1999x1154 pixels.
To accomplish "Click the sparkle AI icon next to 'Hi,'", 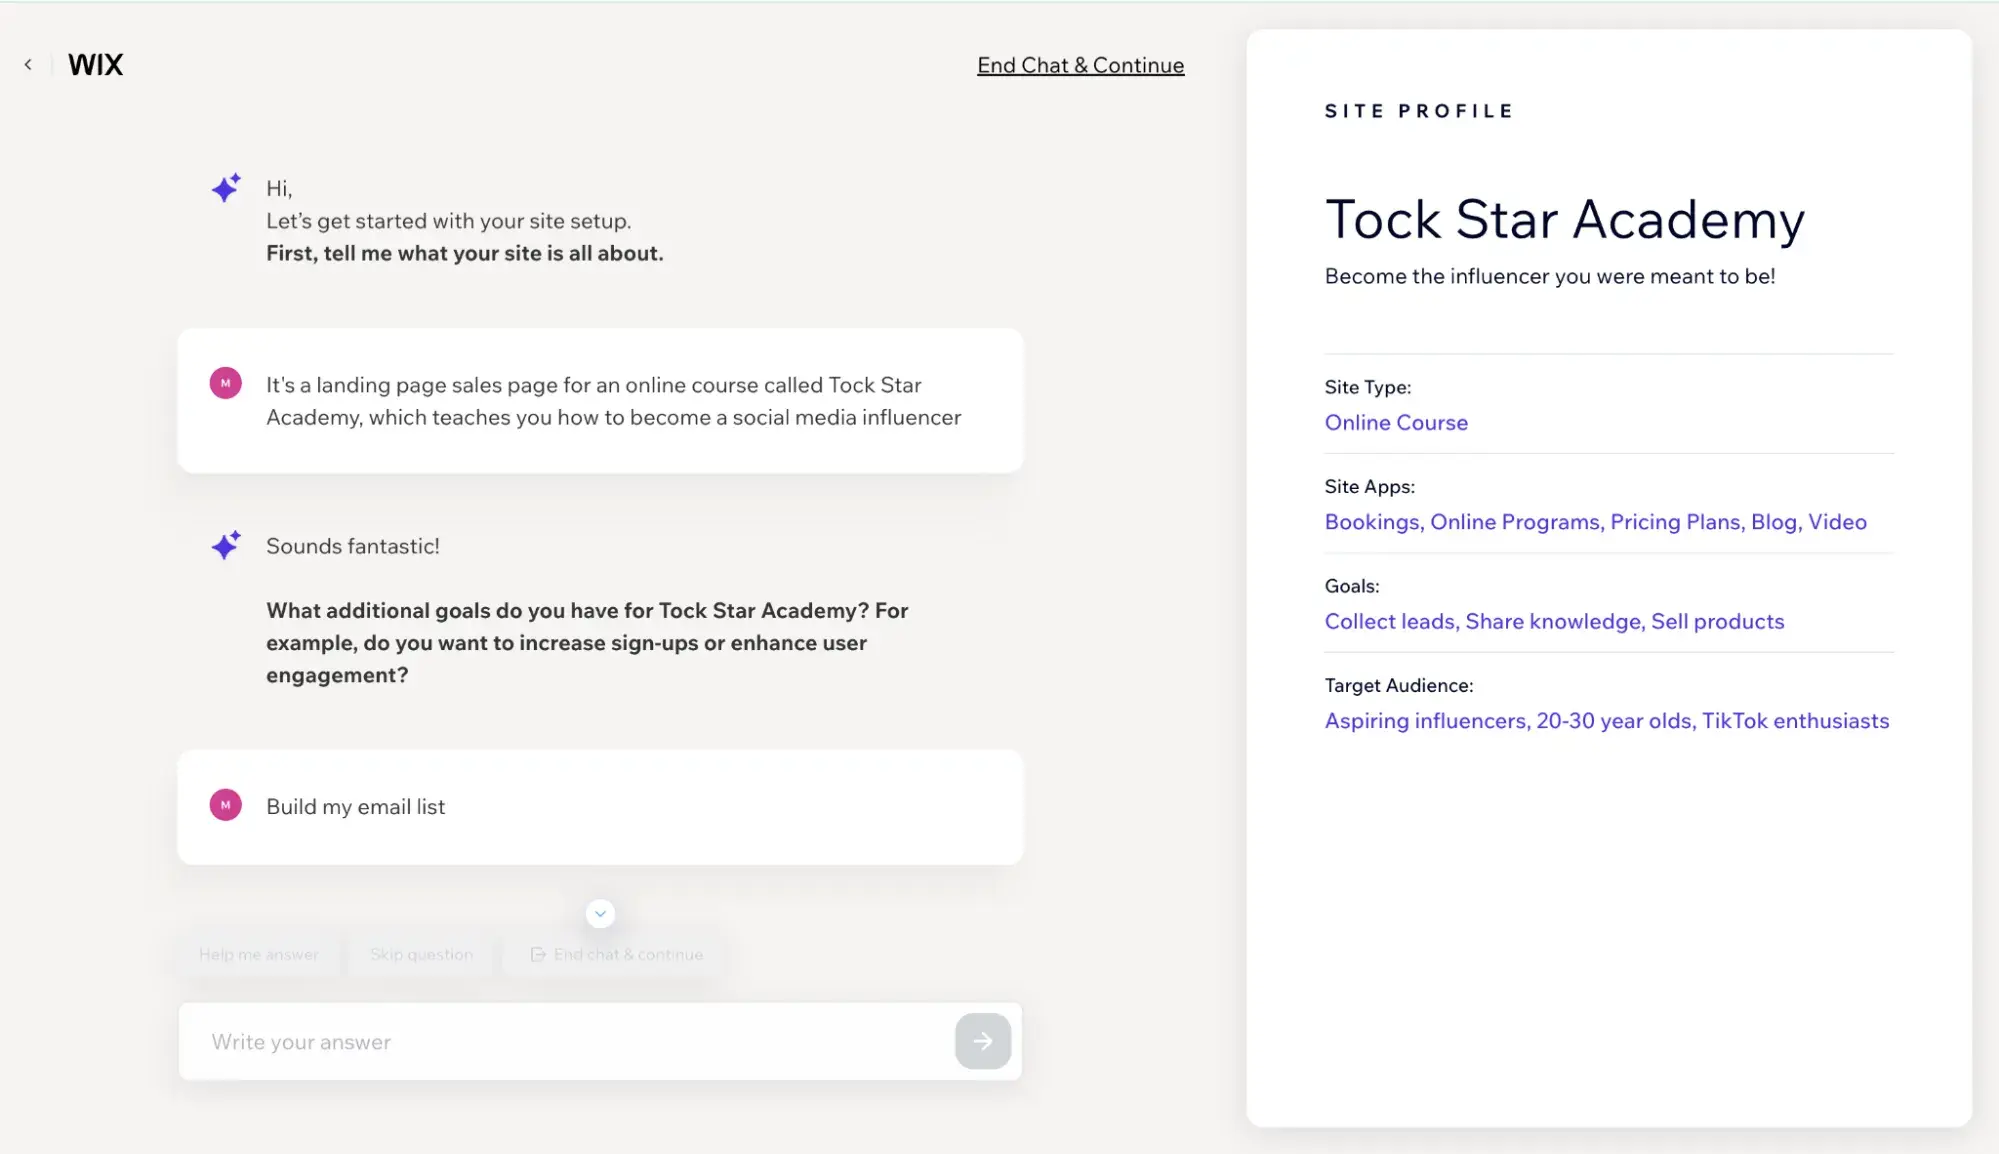I will tap(226, 188).
